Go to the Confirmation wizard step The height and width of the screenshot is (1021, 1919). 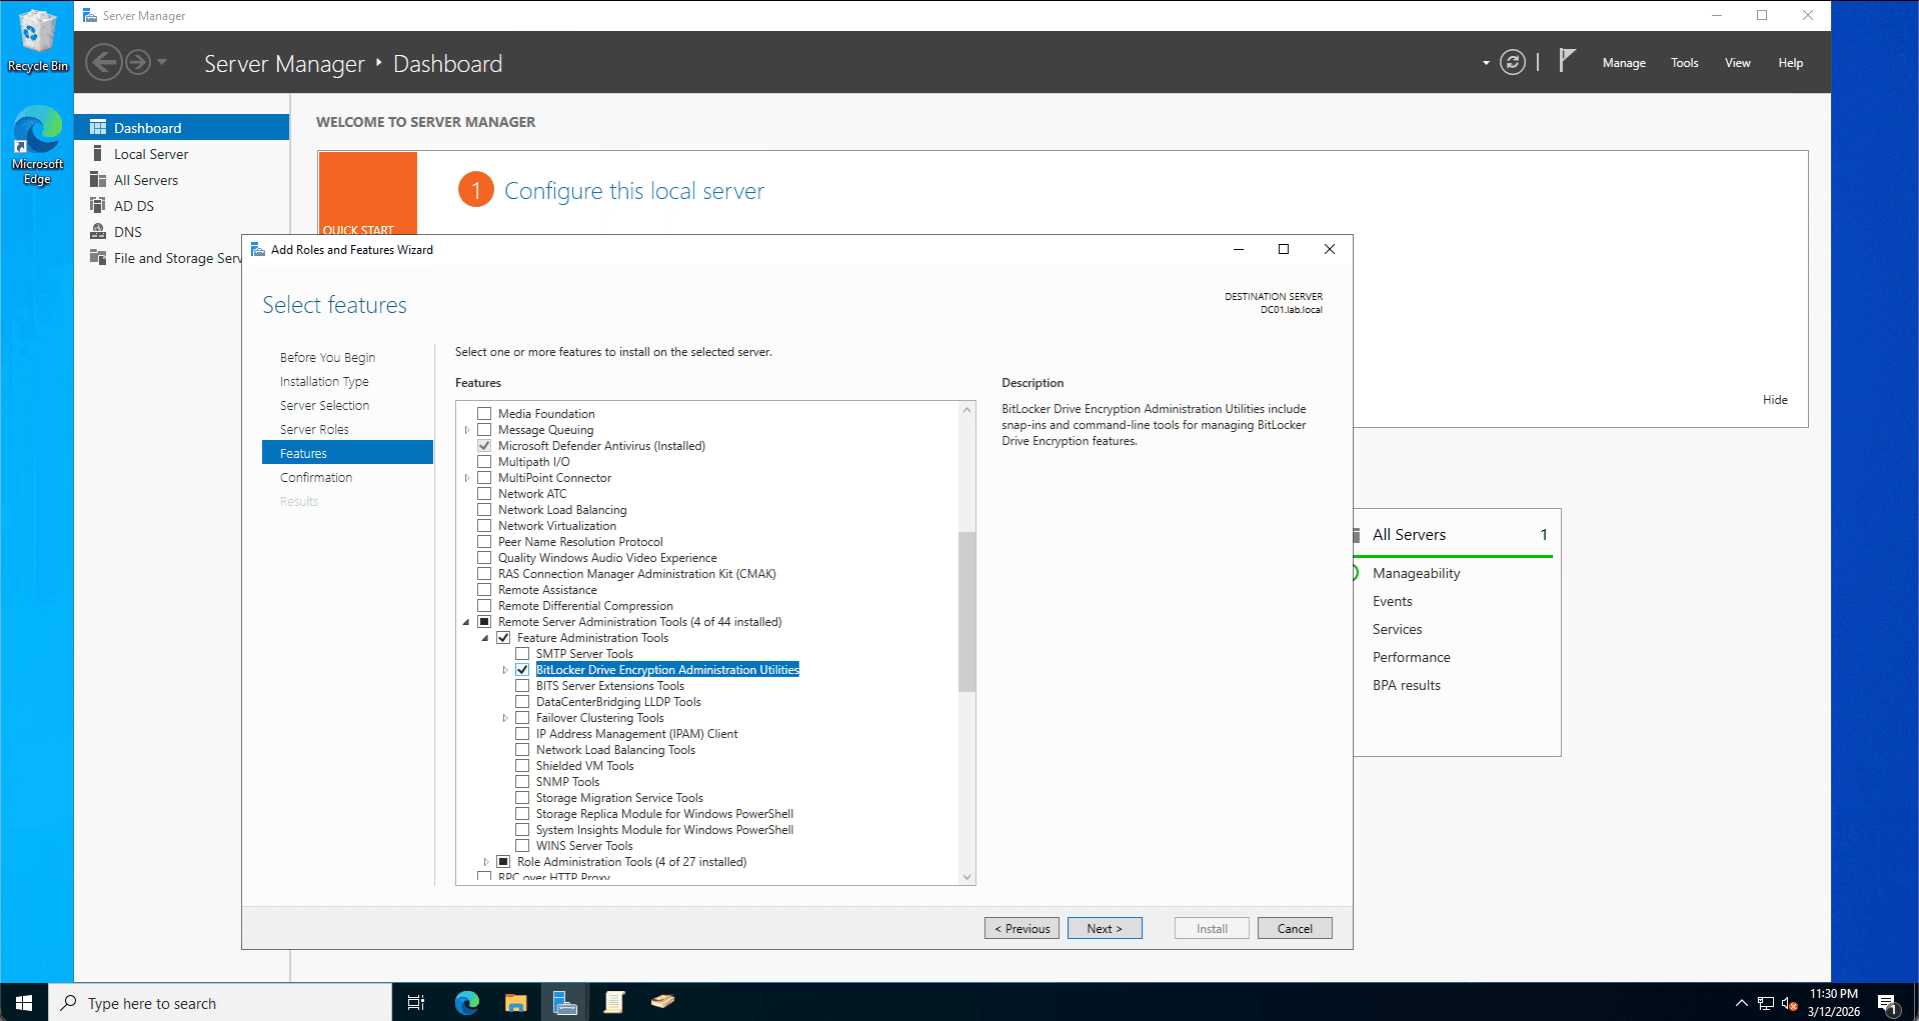316,477
